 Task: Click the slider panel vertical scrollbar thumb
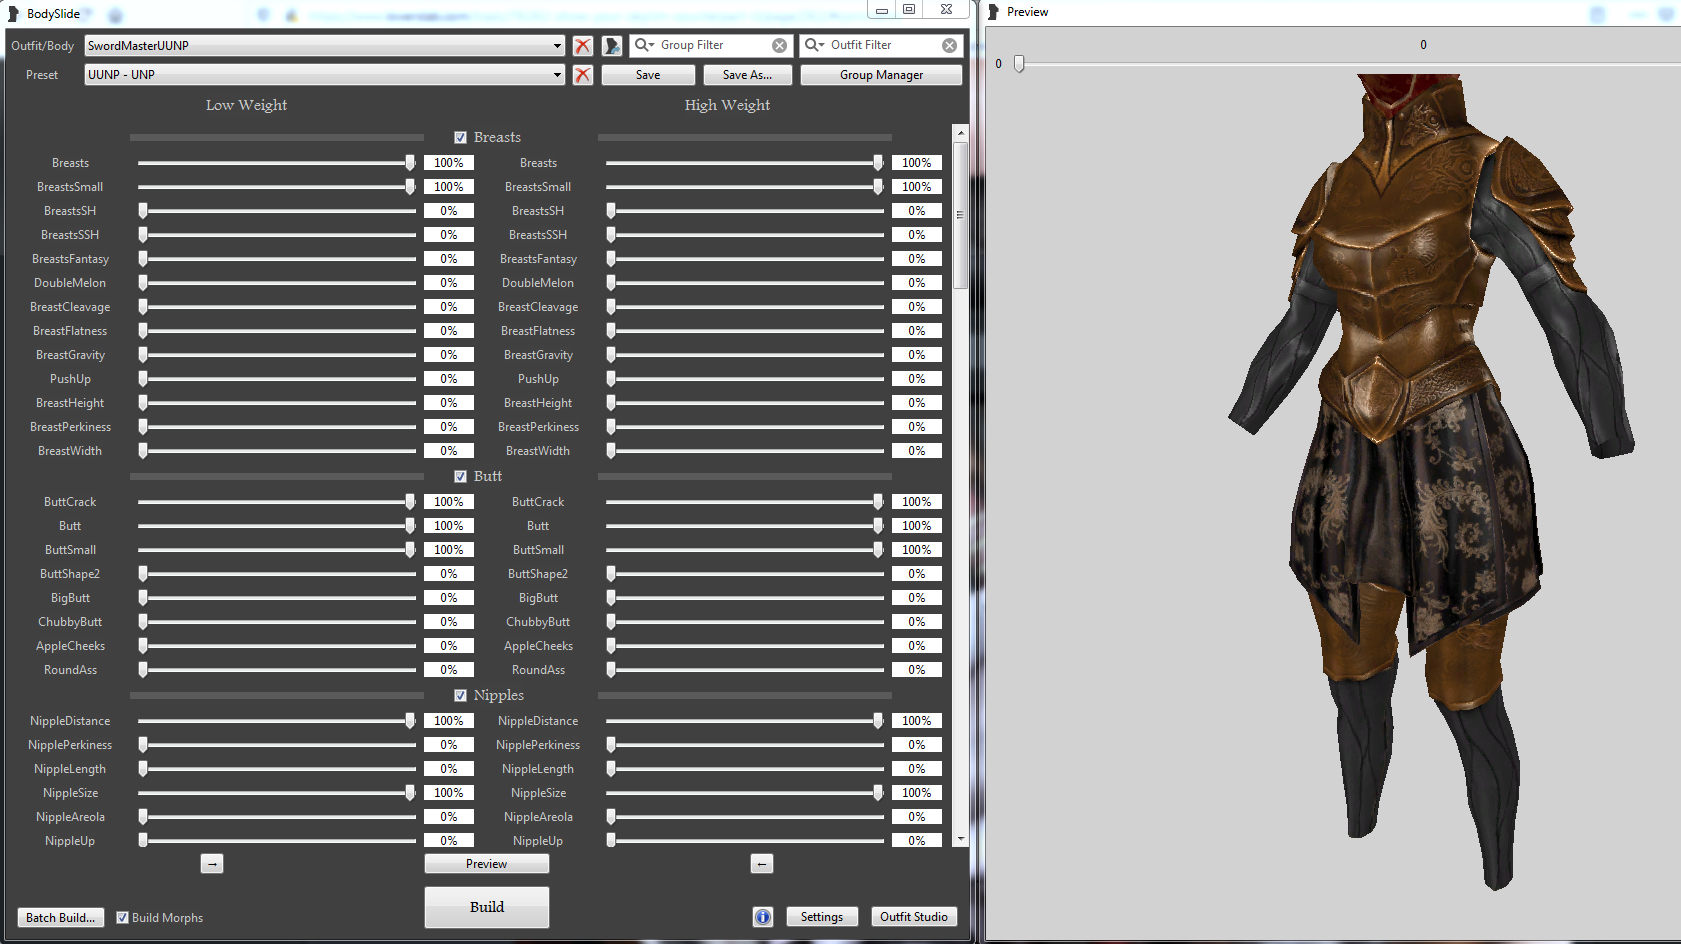tap(961, 215)
